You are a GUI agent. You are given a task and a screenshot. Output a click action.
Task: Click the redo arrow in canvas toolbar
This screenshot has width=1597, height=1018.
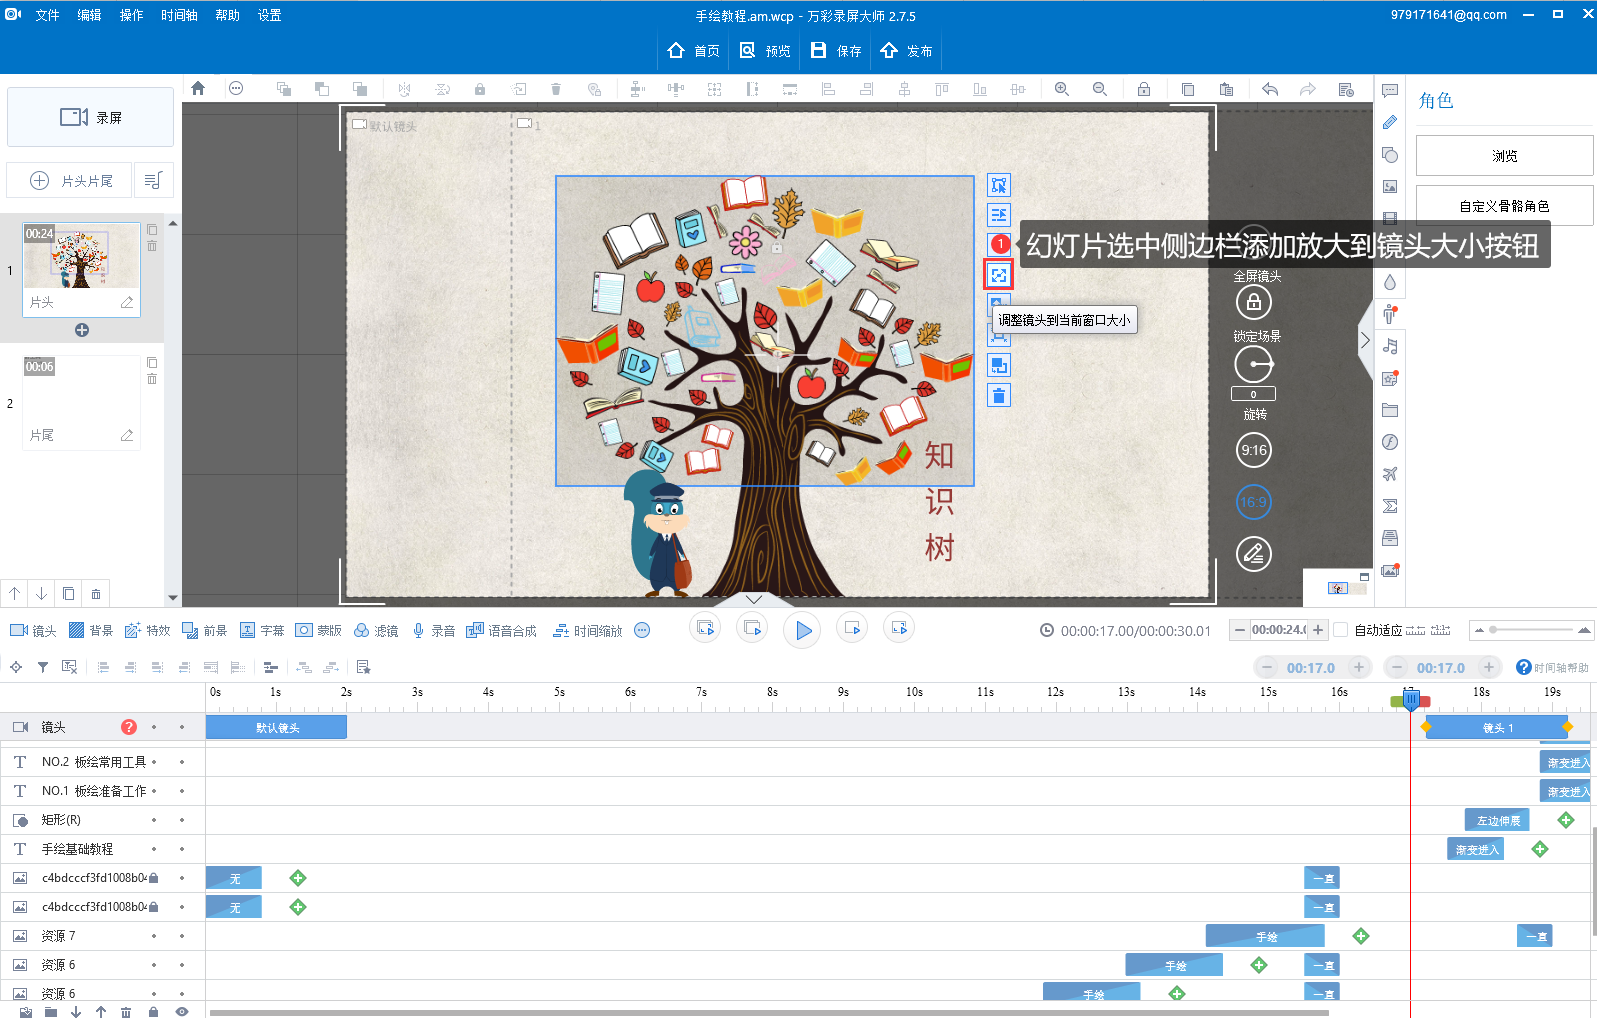(1308, 89)
